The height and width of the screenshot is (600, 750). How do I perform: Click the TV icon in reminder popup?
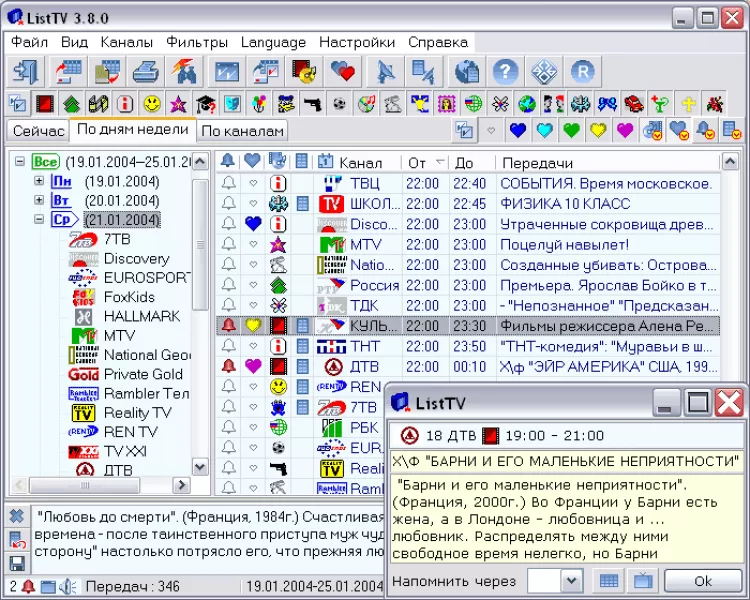pyautogui.click(x=641, y=581)
